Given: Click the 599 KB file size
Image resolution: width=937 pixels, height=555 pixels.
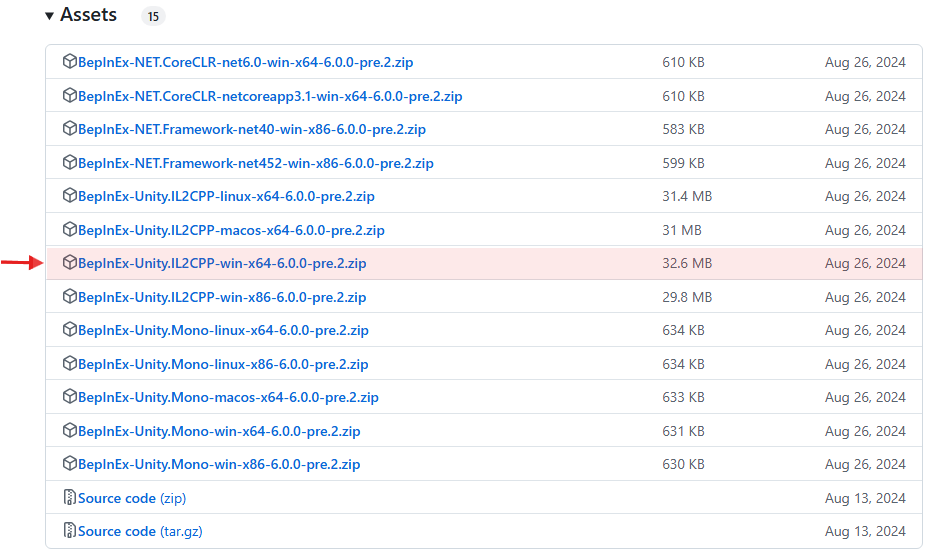Looking at the screenshot, I should (x=684, y=163).
